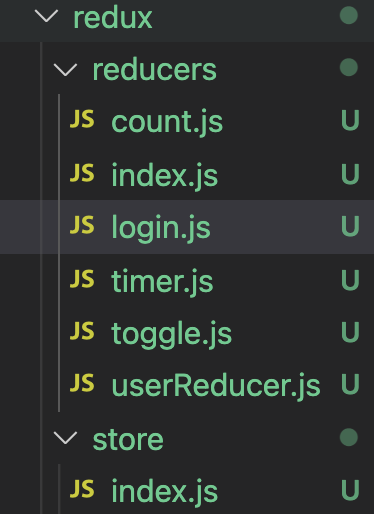Click the JS icon beside count.js

tap(82, 119)
